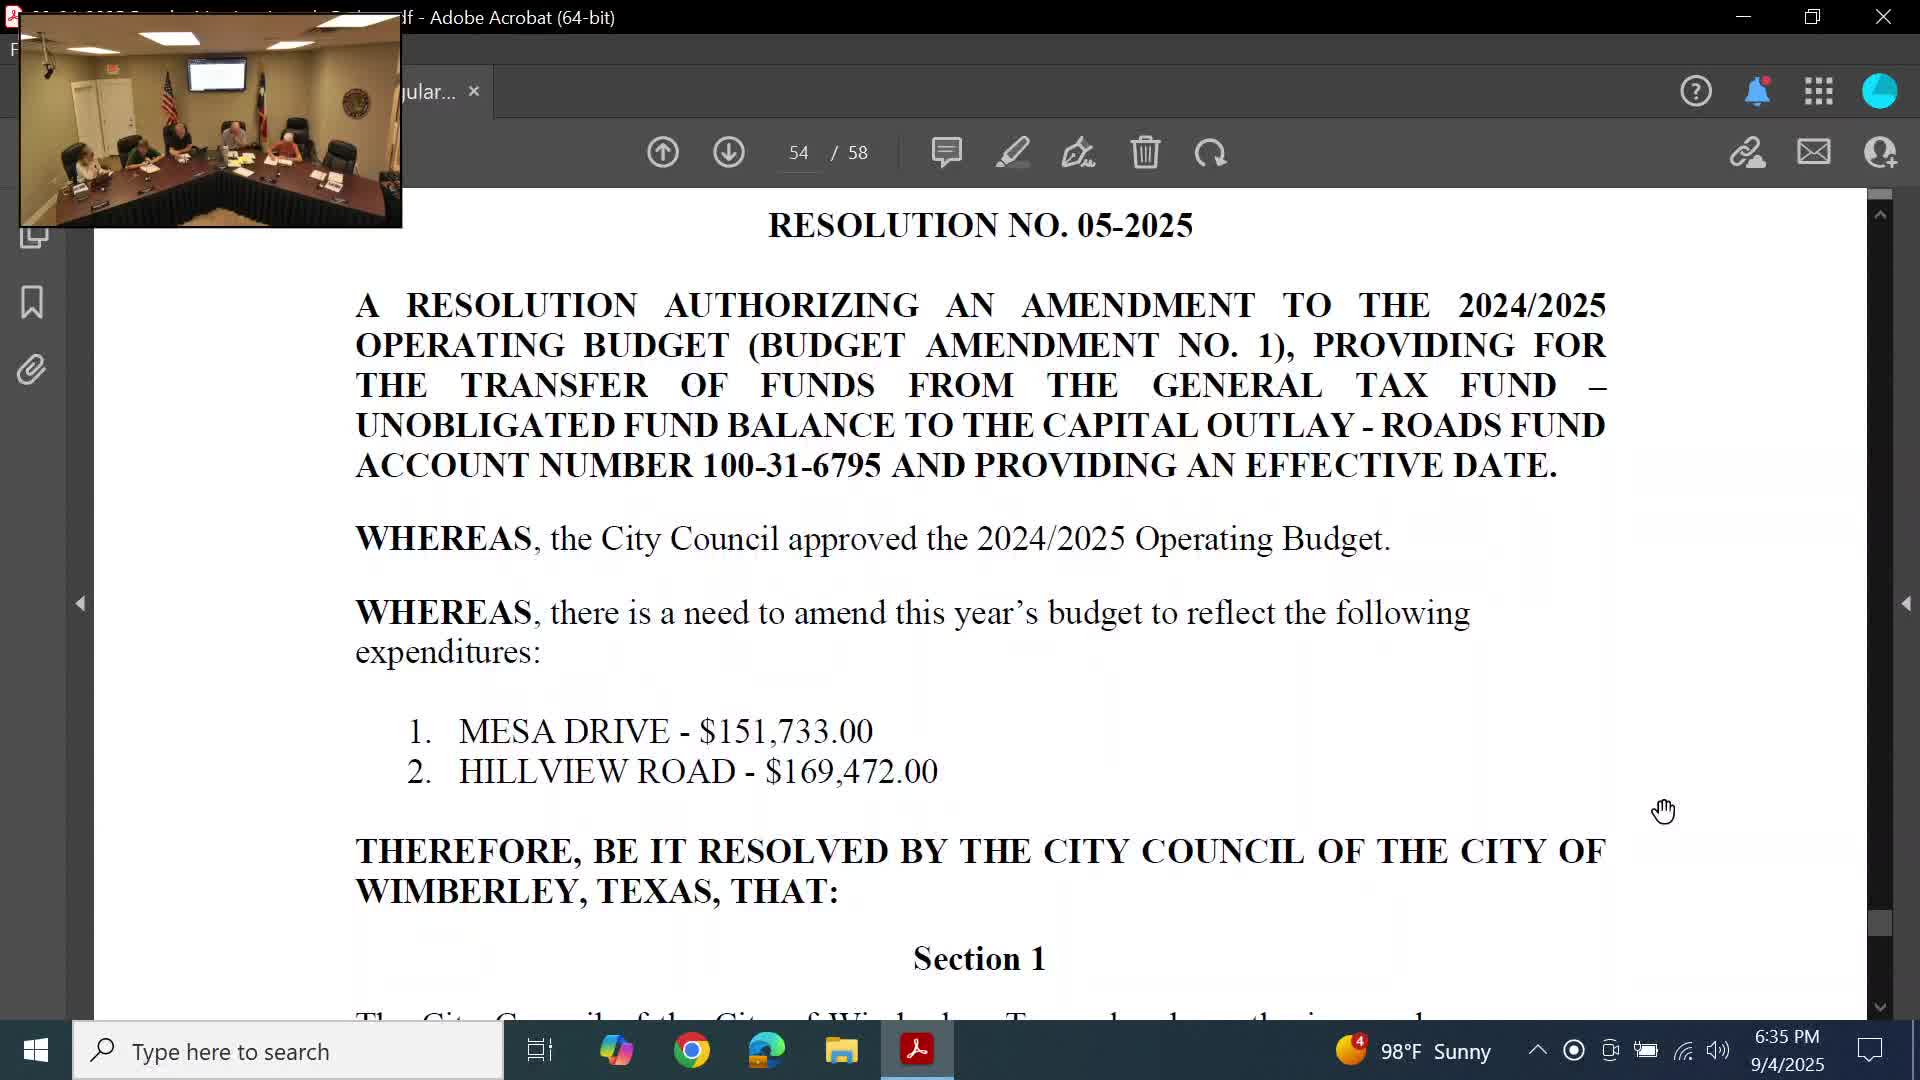
Task: Open Acrobat Help with question mark icon
Action: tap(1697, 91)
